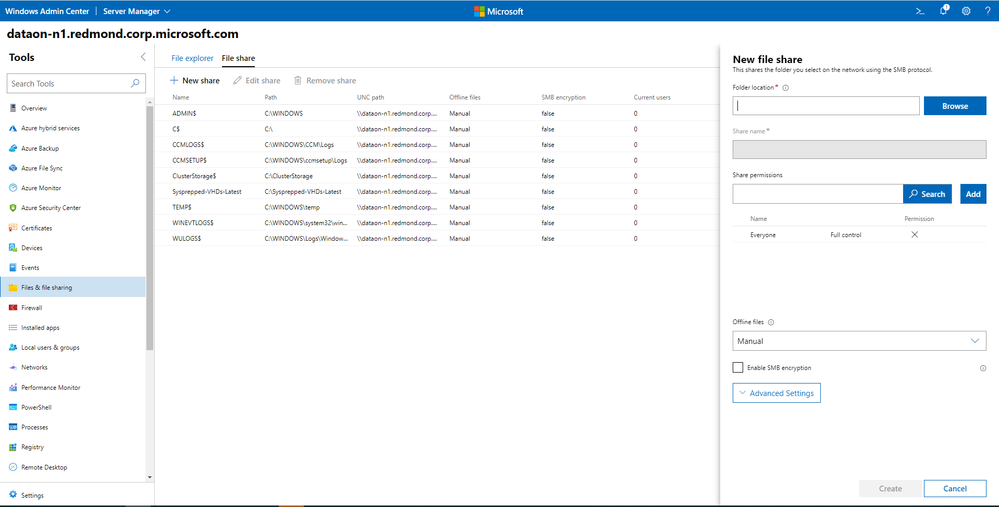Select the WULOGS$ share row
Screen dimensions: 999x507
(437, 238)
